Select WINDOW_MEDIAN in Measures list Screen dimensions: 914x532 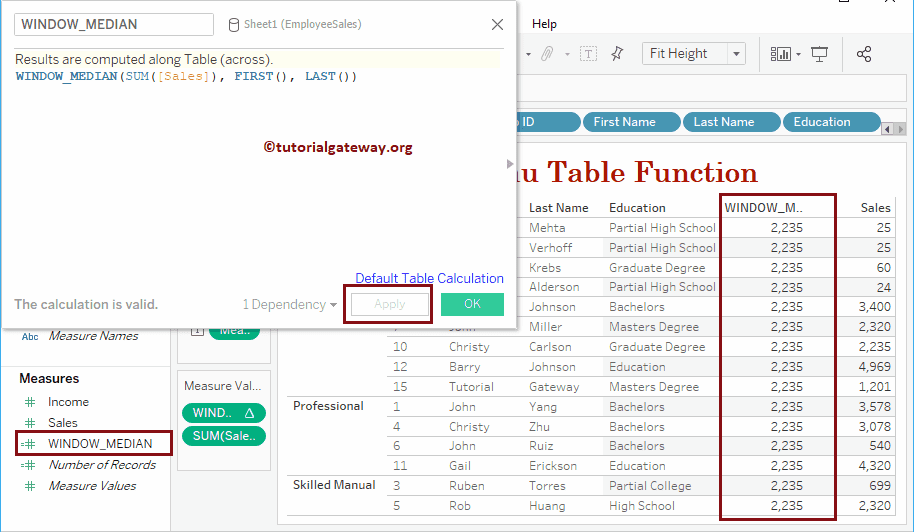coord(100,444)
